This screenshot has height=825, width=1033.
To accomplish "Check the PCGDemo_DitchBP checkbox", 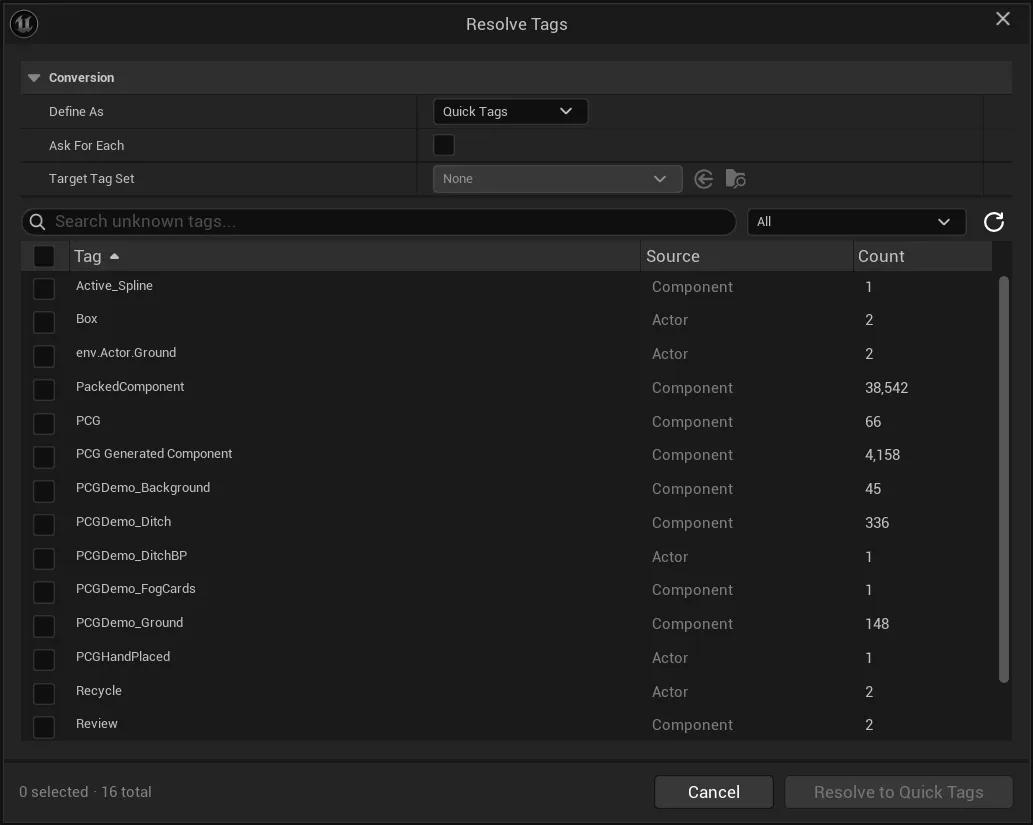I will coord(44,558).
